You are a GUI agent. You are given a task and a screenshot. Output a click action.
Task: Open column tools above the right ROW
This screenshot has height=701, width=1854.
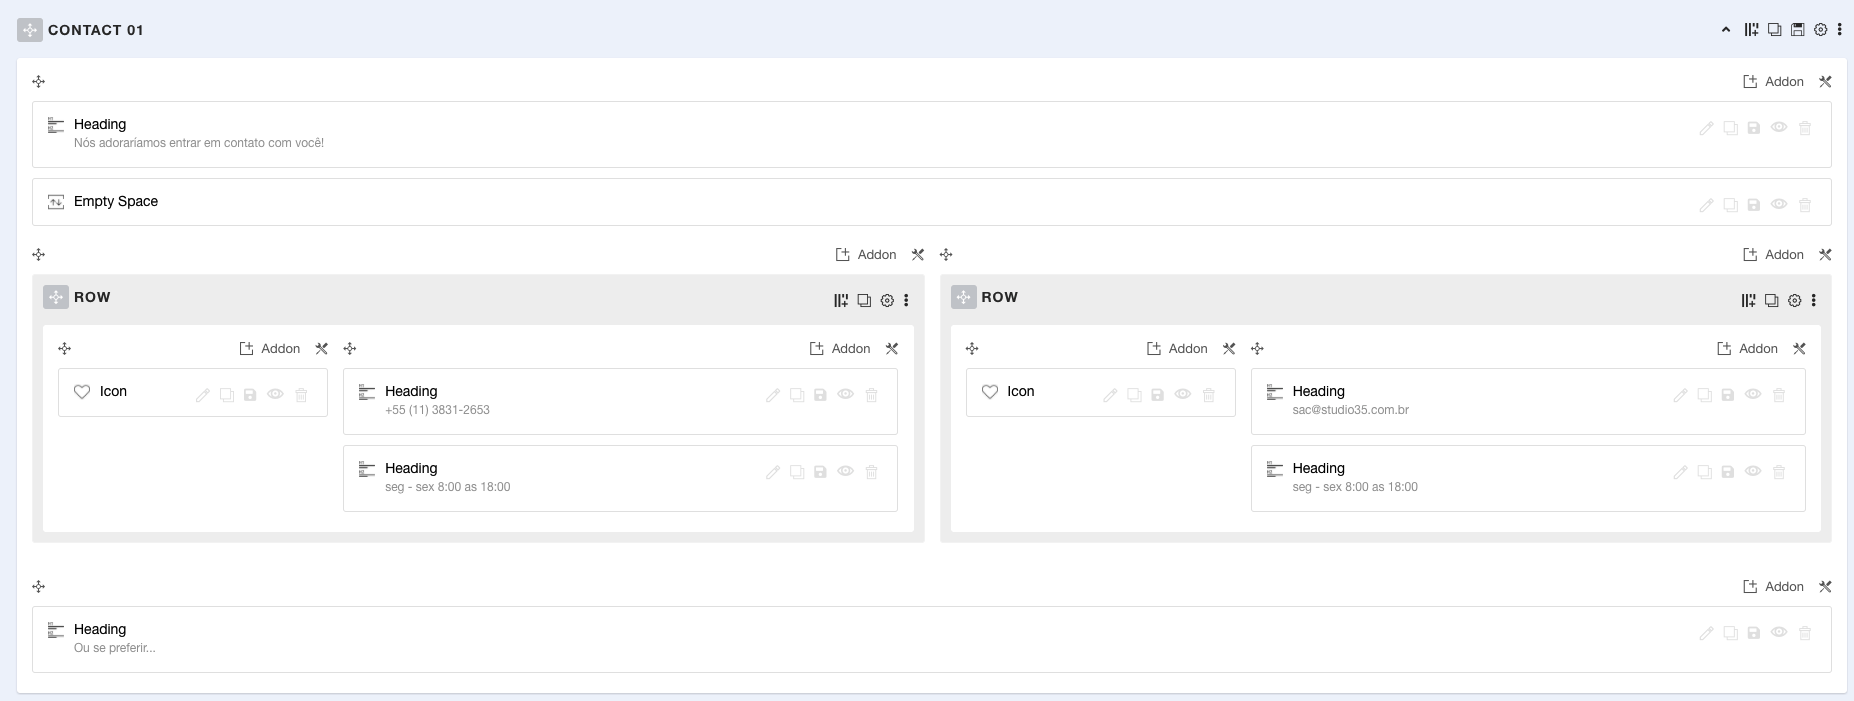[1825, 255]
